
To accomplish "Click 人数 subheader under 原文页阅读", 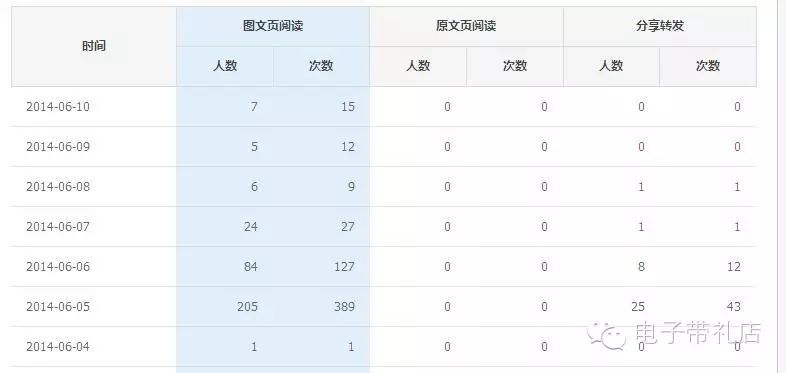I will click(418, 66).
